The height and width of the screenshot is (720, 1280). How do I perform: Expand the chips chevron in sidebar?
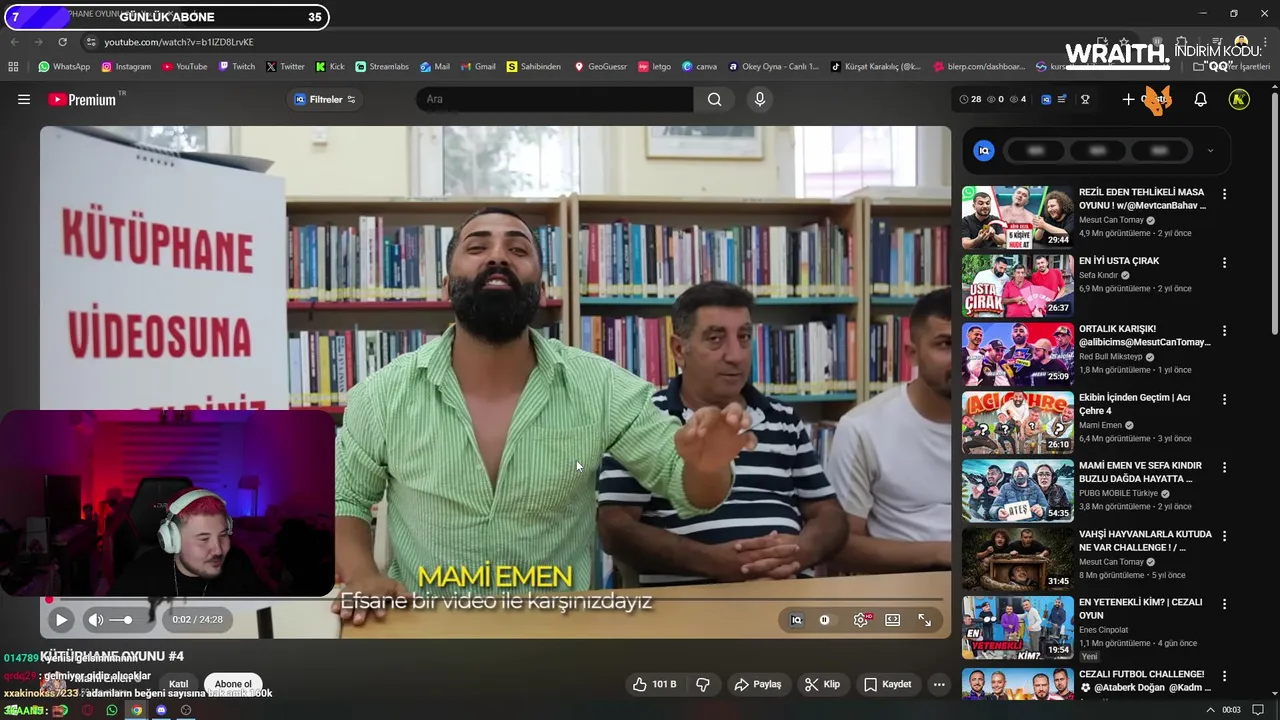coord(1210,151)
